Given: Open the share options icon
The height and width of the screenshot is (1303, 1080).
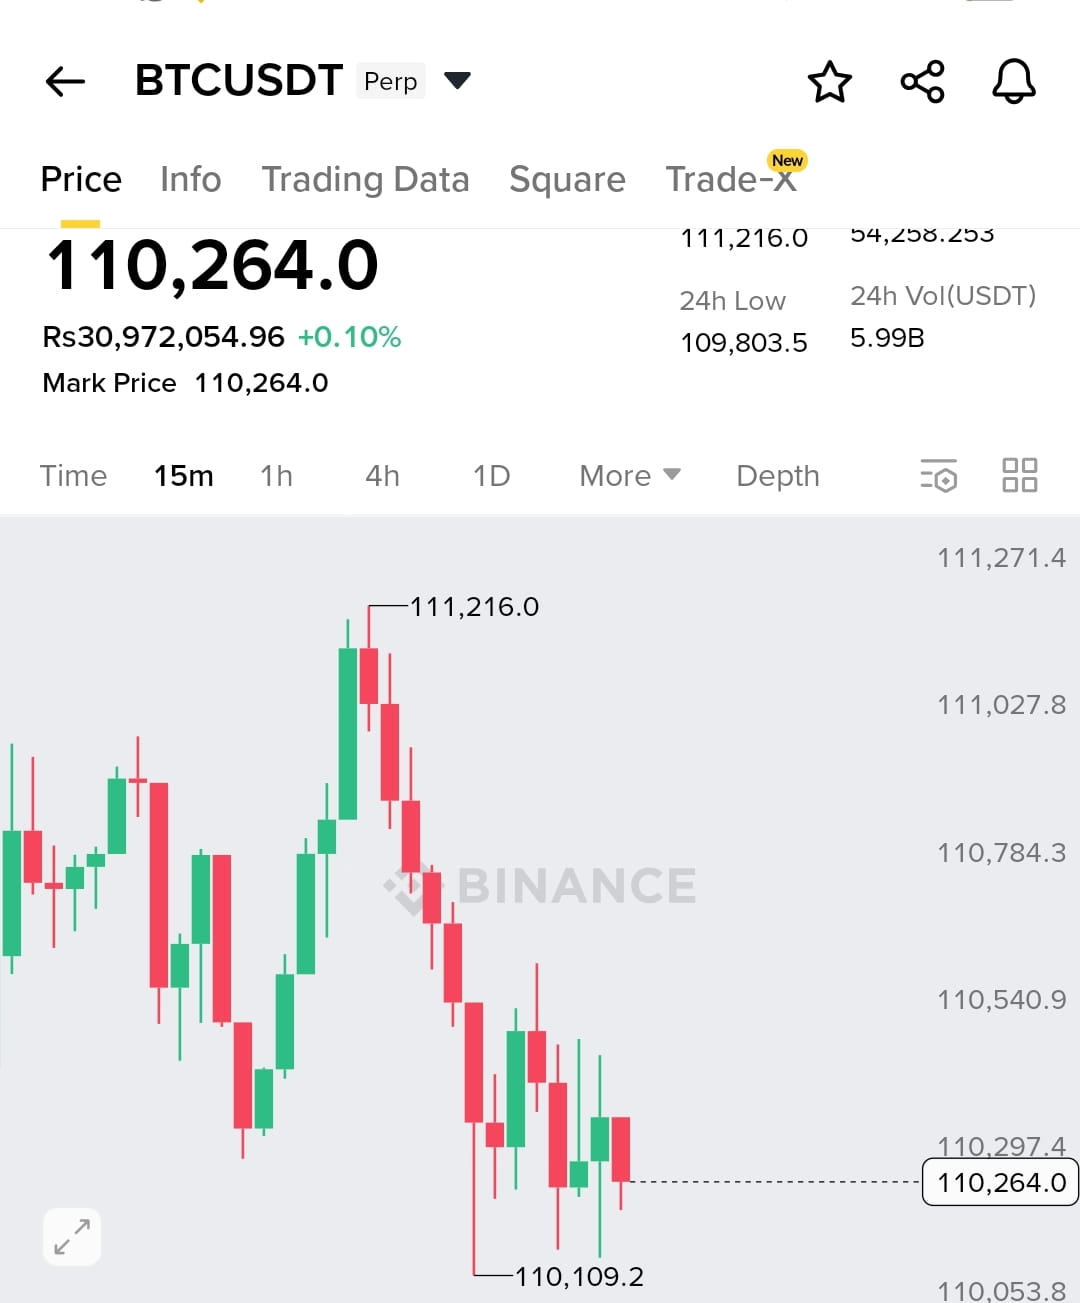Looking at the screenshot, I should click(921, 83).
